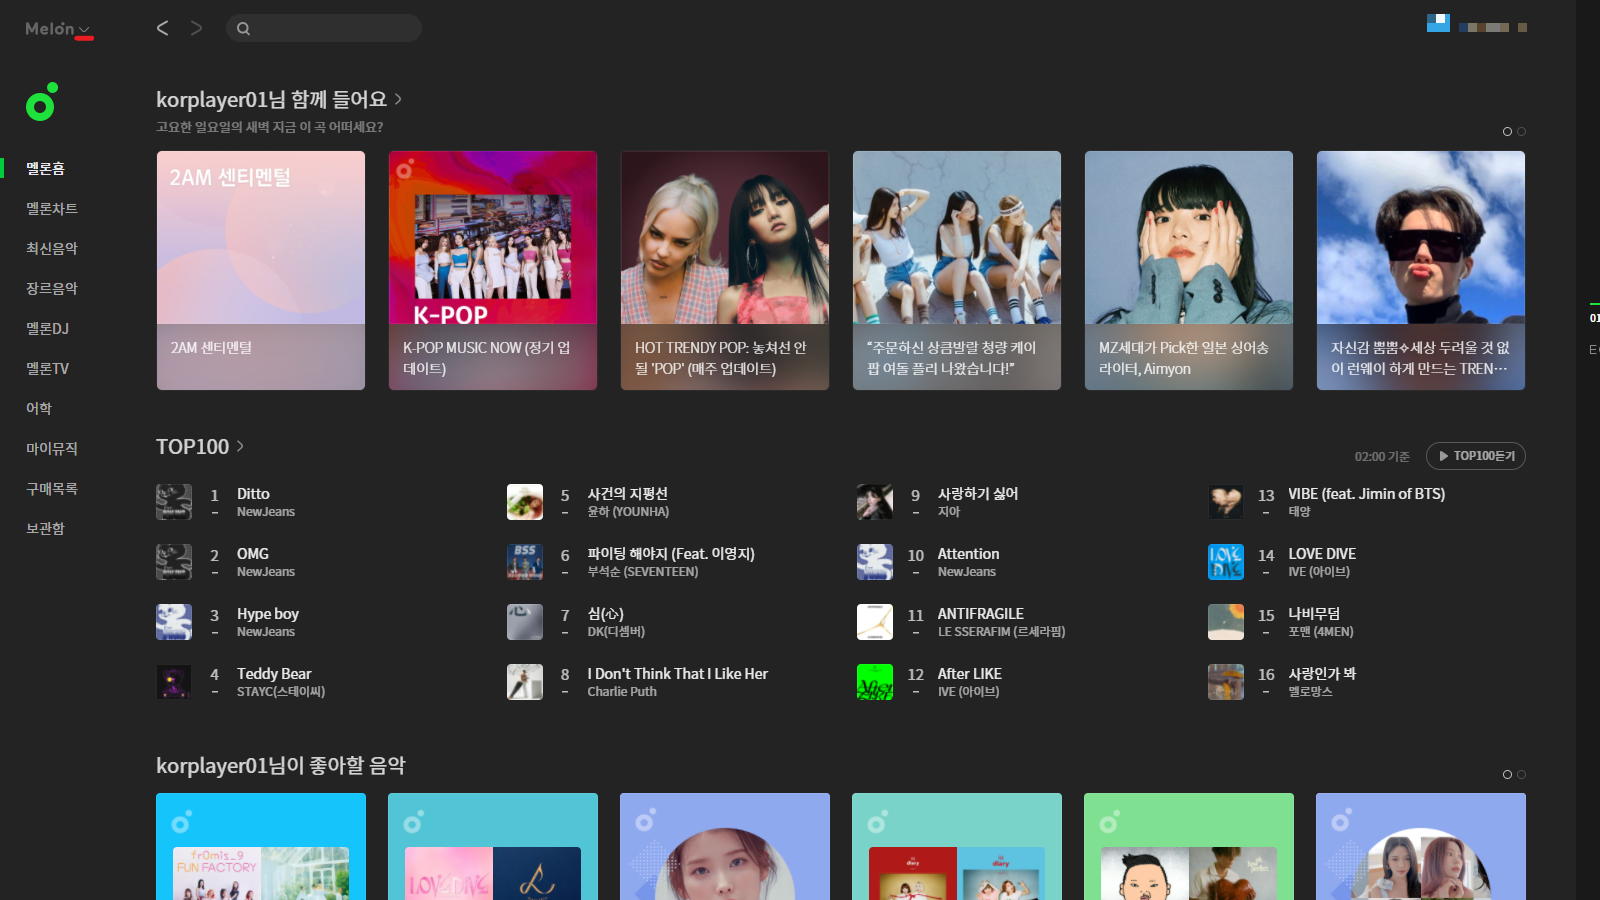This screenshot has height=900, width=1600.
Task: Open 최신음악 in sidebar
Action: click(x=52, y=248)
